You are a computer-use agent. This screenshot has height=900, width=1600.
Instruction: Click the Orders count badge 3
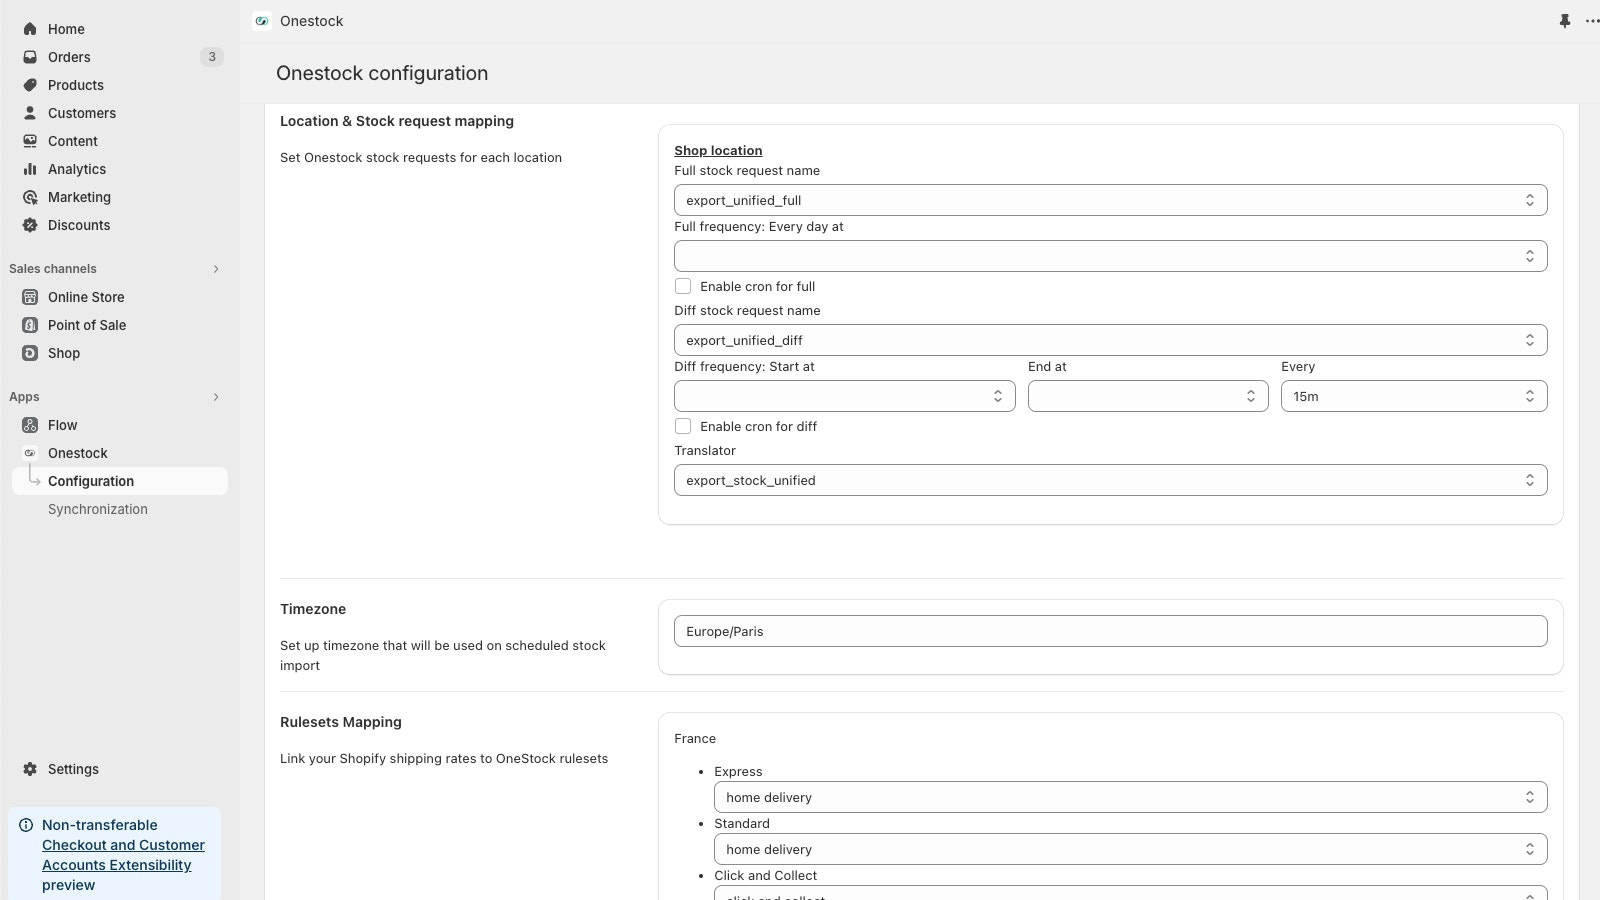point(212,57)
